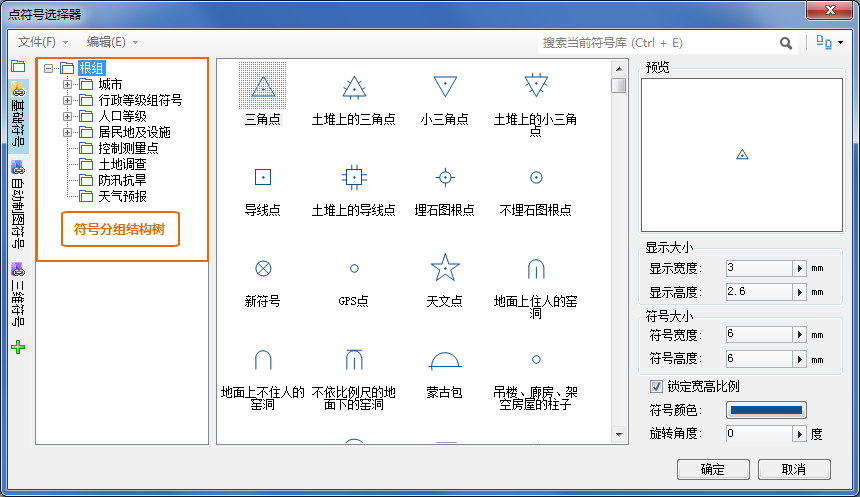Collapse the 根组 root node
The image size is (860, 497).
point(49,69)
